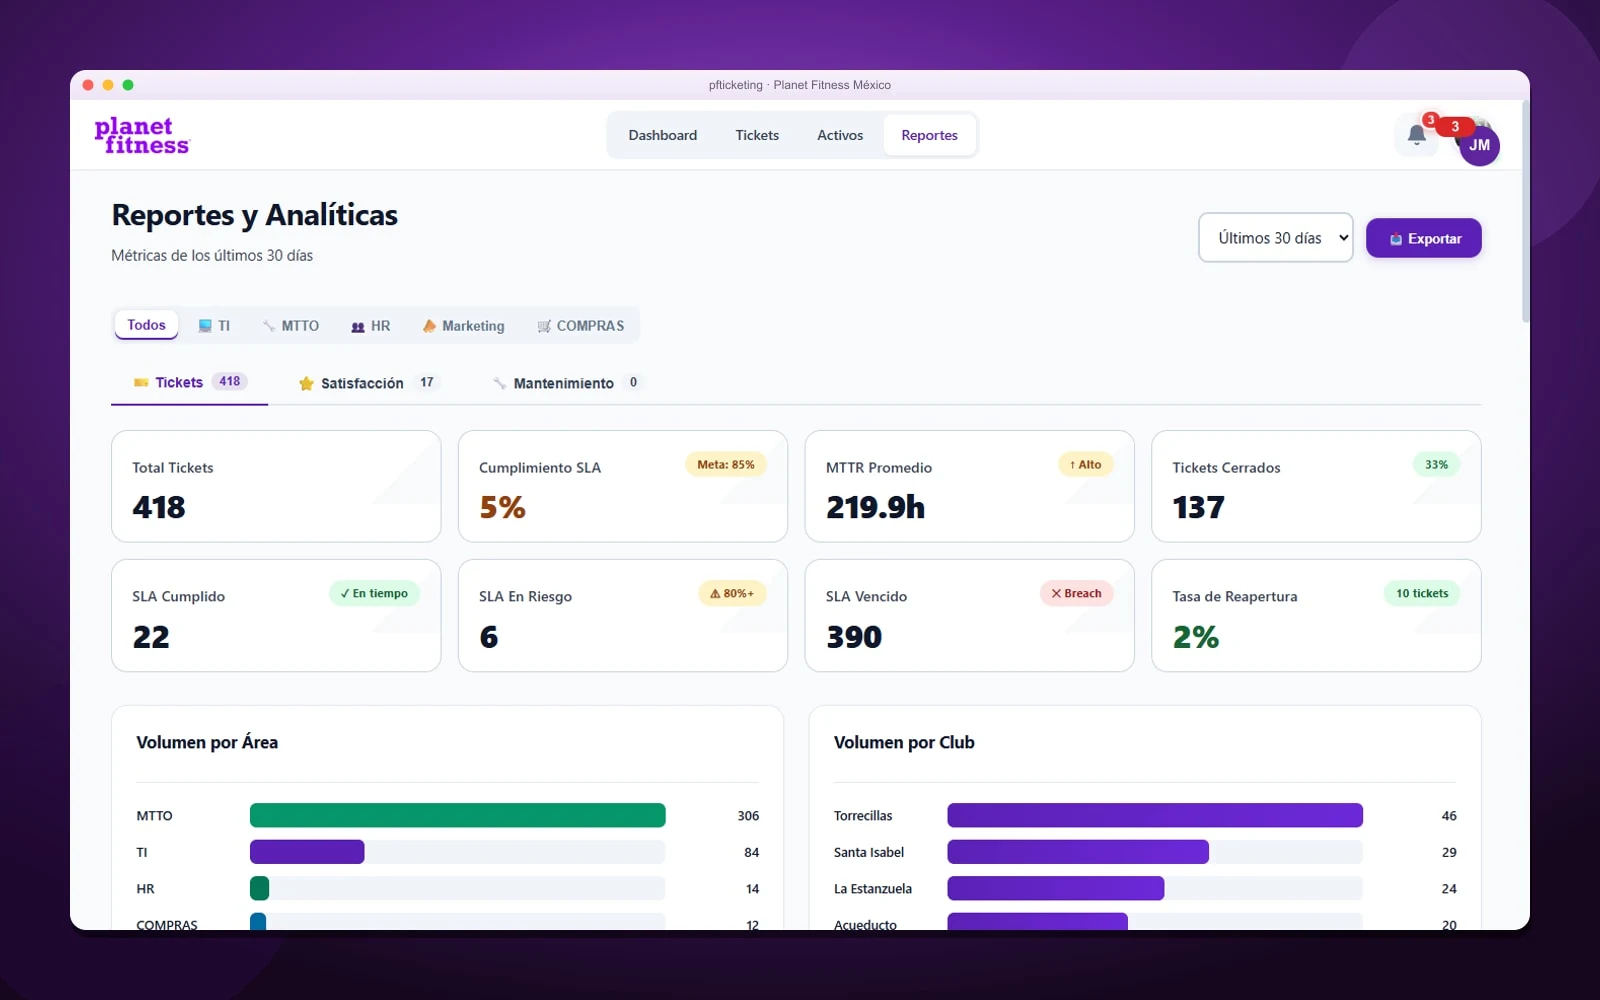
Task: Open the JM user avatar menu
Action: (x=1479, y=145)
